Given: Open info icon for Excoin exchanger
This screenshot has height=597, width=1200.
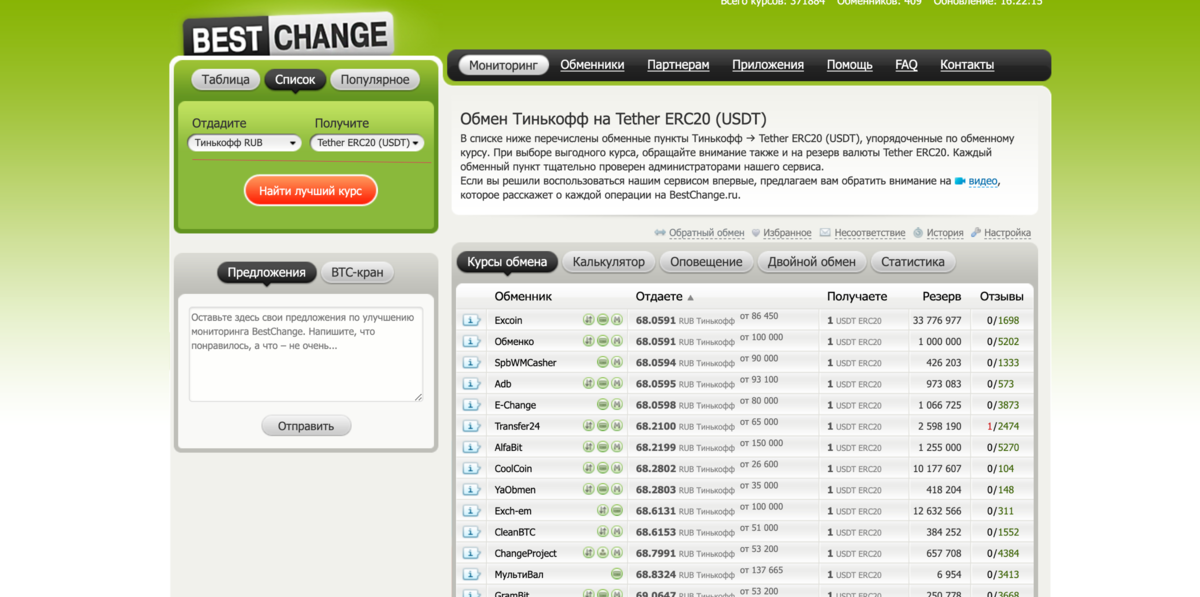Looking at the screenshot, I should (x=471, y=320).
